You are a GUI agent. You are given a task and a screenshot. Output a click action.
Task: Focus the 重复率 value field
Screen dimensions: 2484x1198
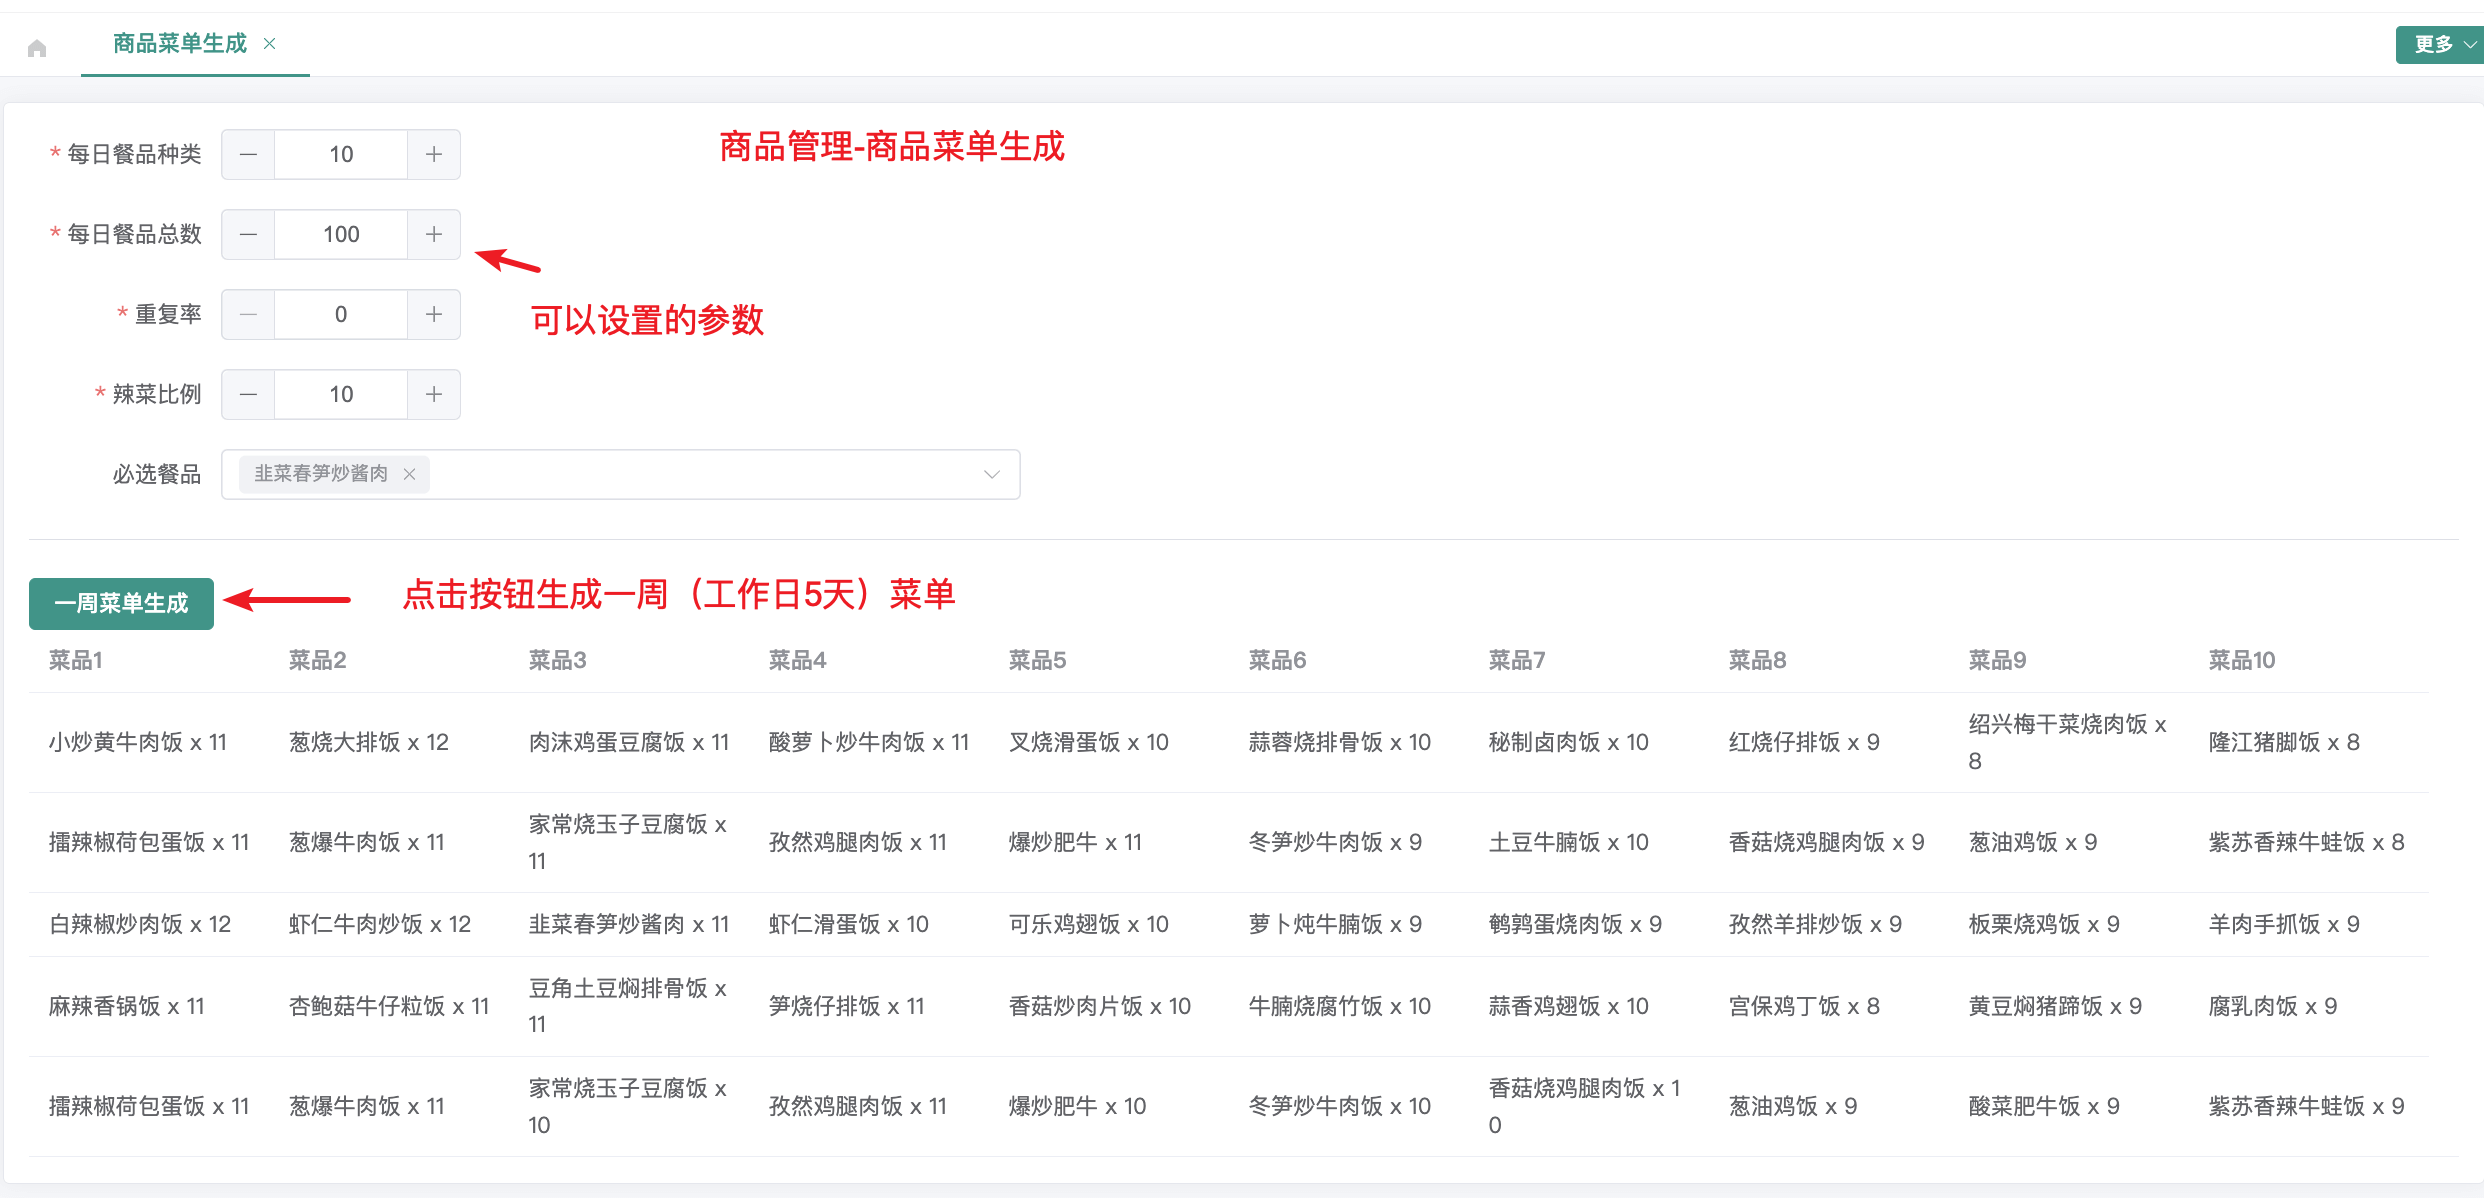pyautogui.click(x=341, y=314)
